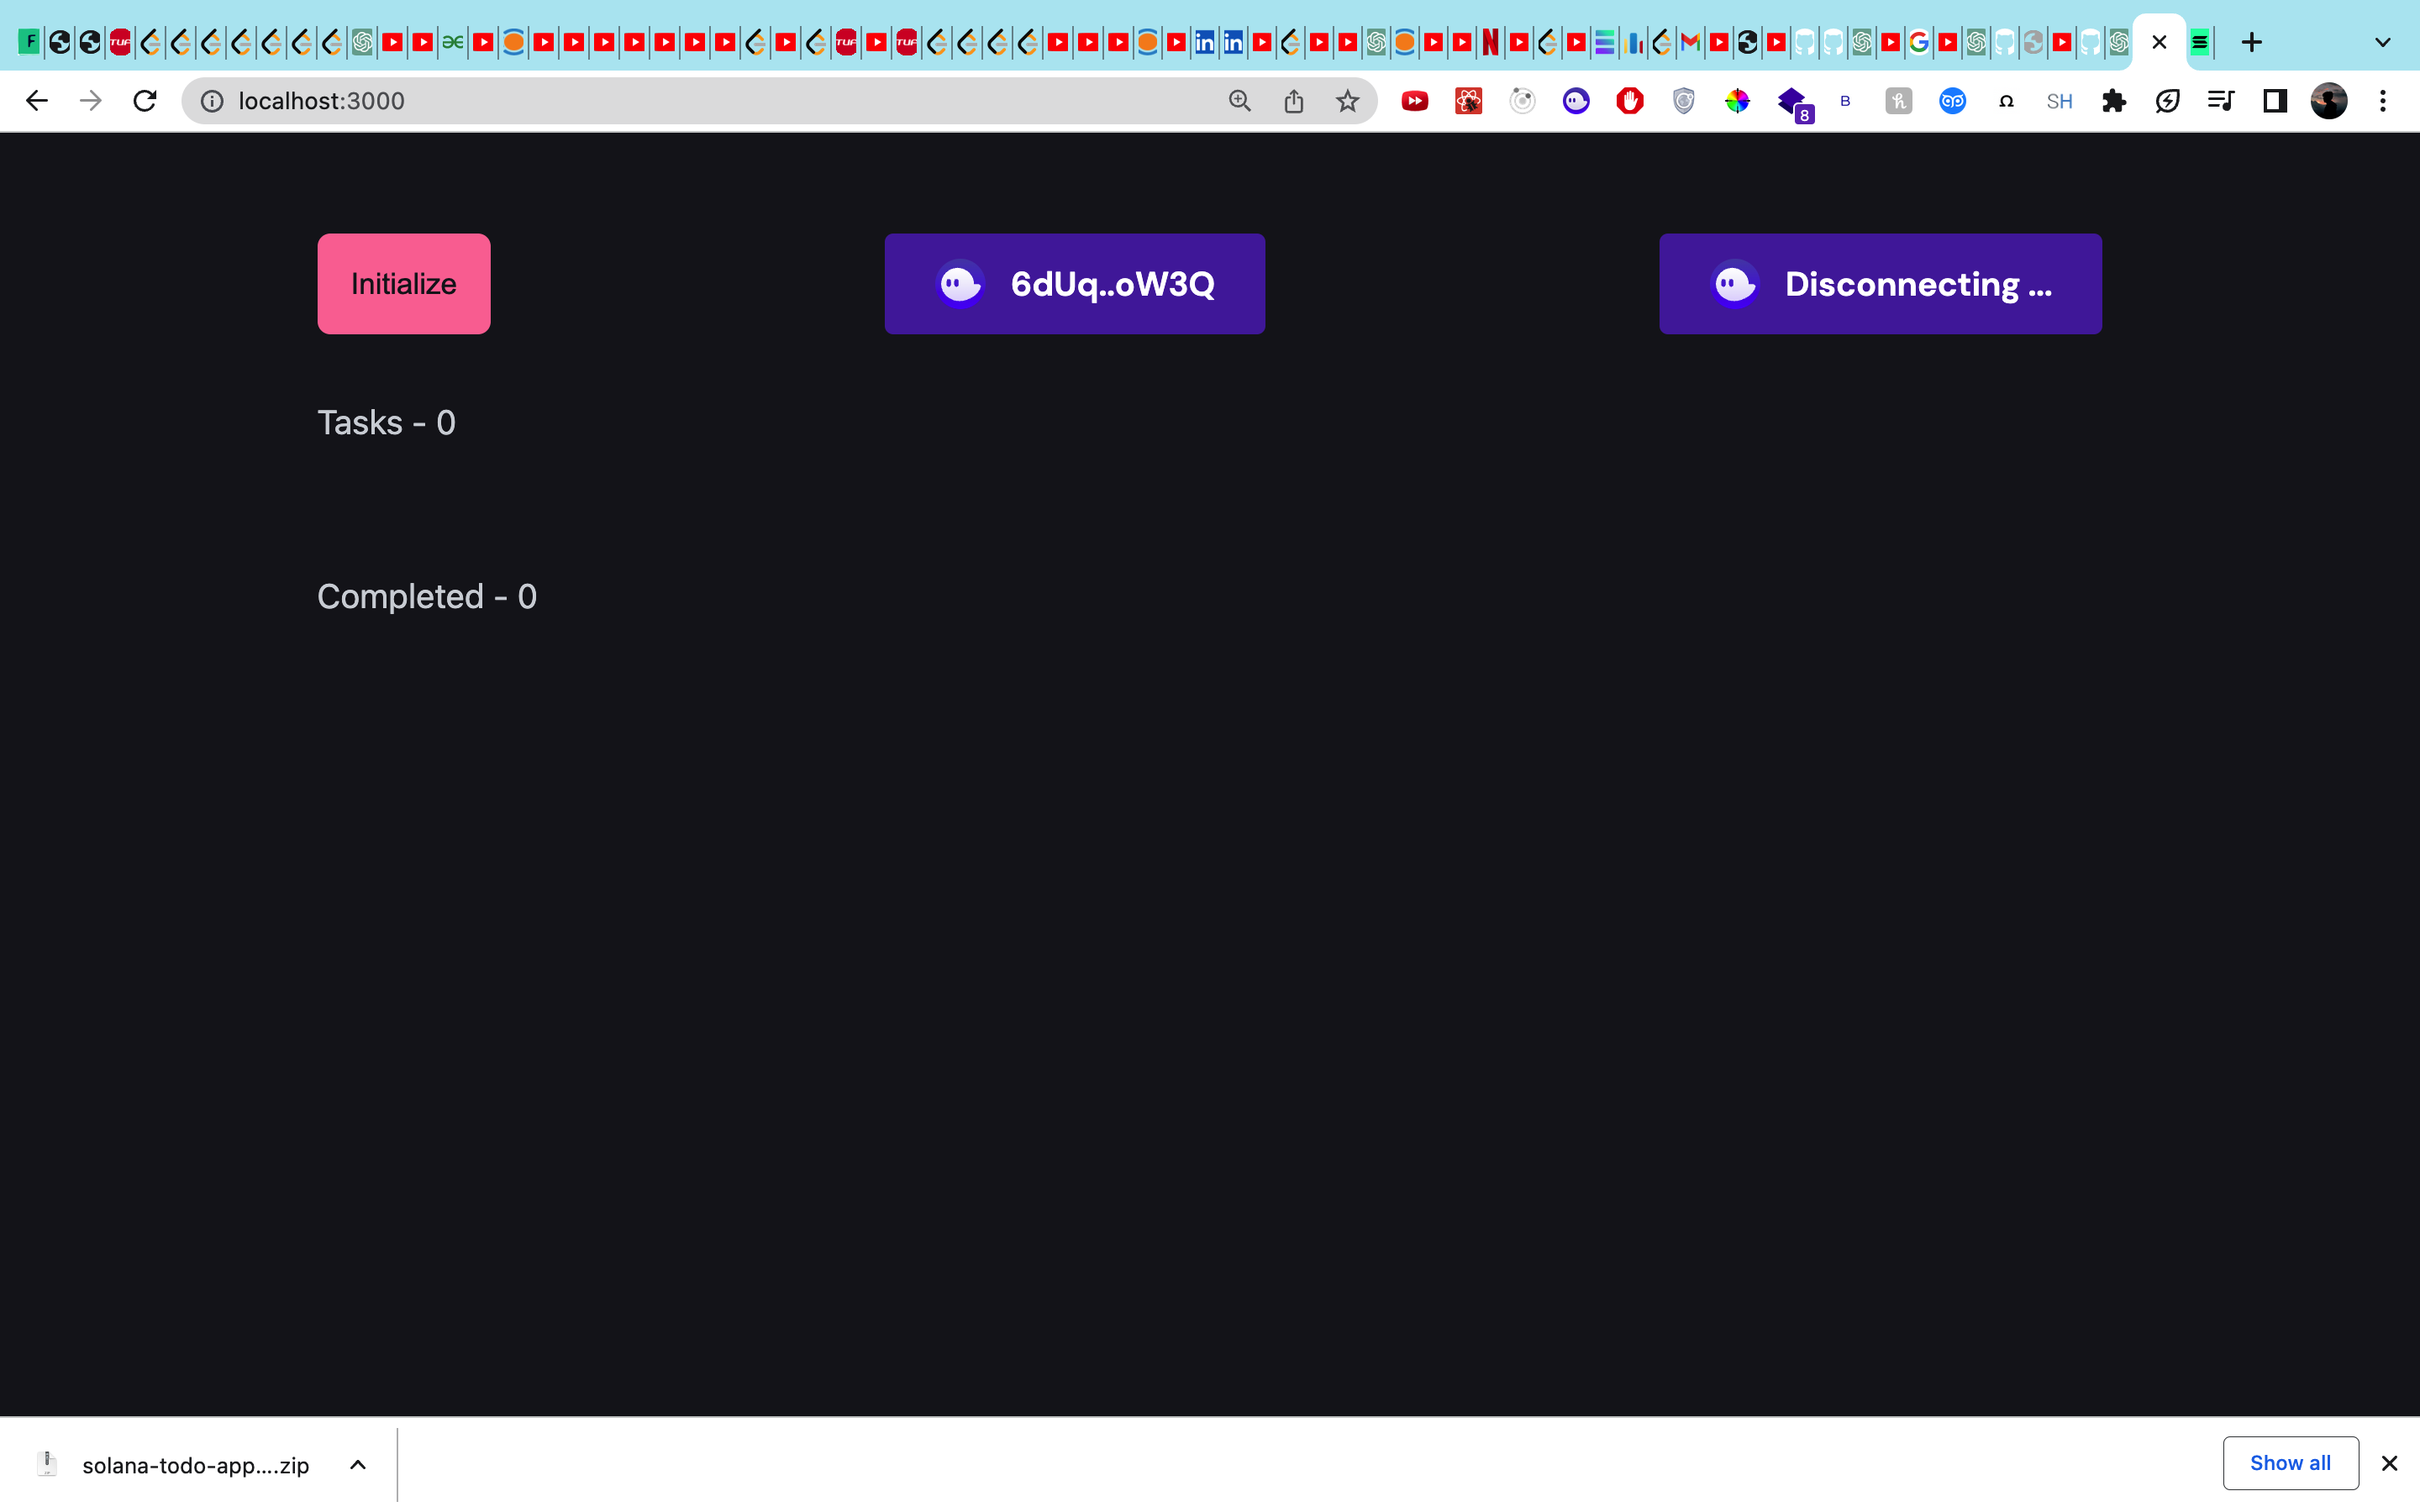Viewport: 2420px width, 1512px height.
Task: Expand options for the solana-todo-app.zip download
Action: point(357,1464)
